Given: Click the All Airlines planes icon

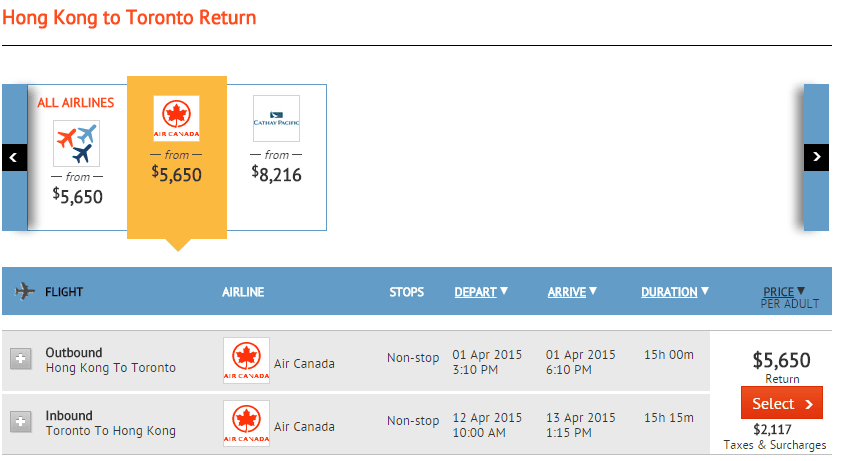Looking at the screenshot, I should pyautogui.click(x=77, y=143).
